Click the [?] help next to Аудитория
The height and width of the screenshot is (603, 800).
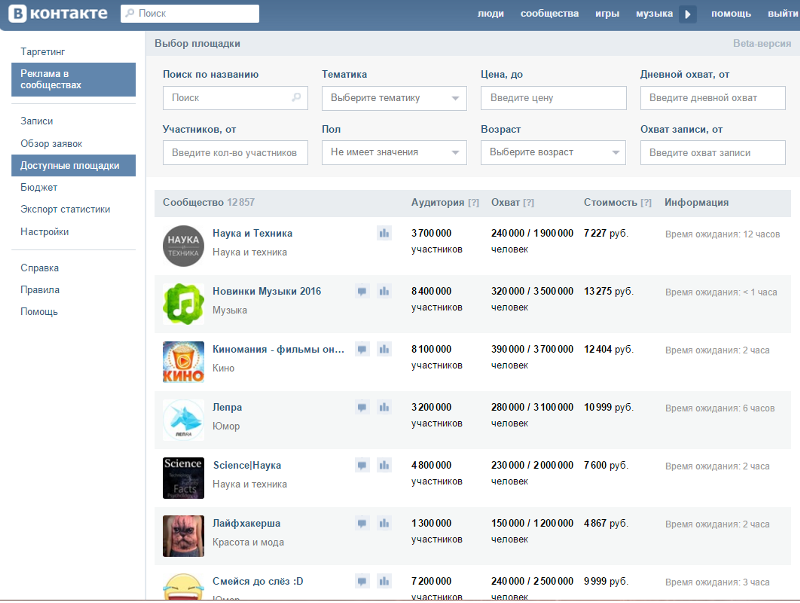tap(473, 203)
